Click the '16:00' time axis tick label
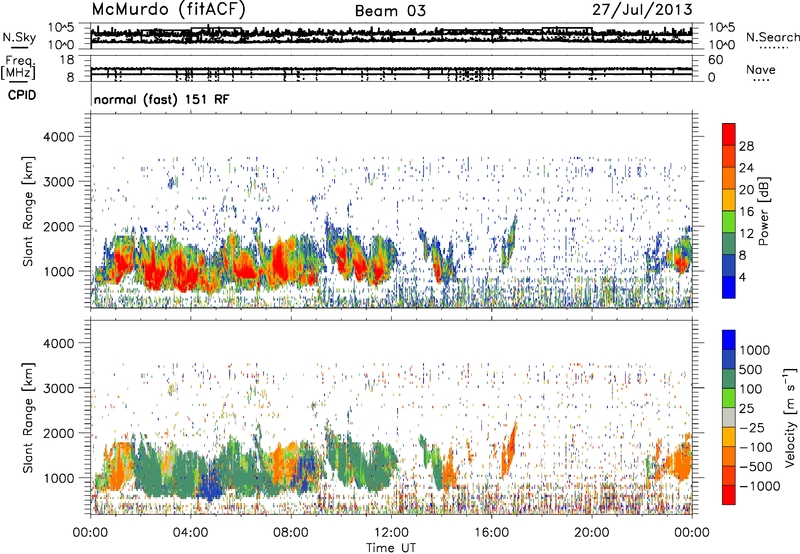This screenshot has height=554, width=800. pos(491,533)
